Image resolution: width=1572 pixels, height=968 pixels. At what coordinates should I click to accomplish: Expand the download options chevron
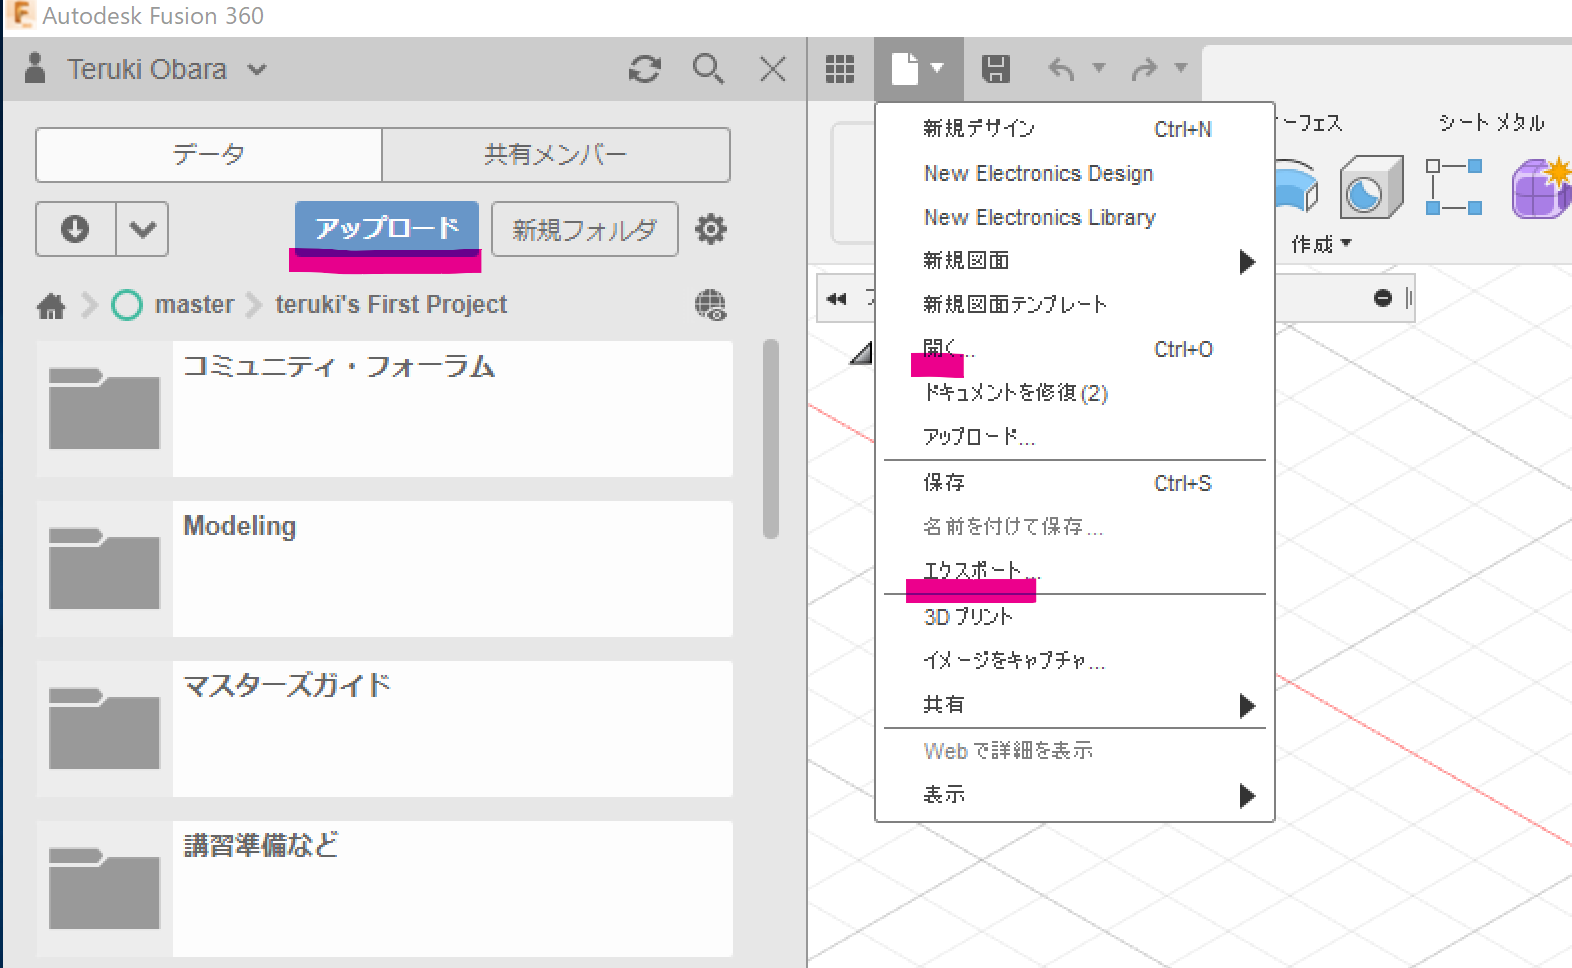point(142,229)
